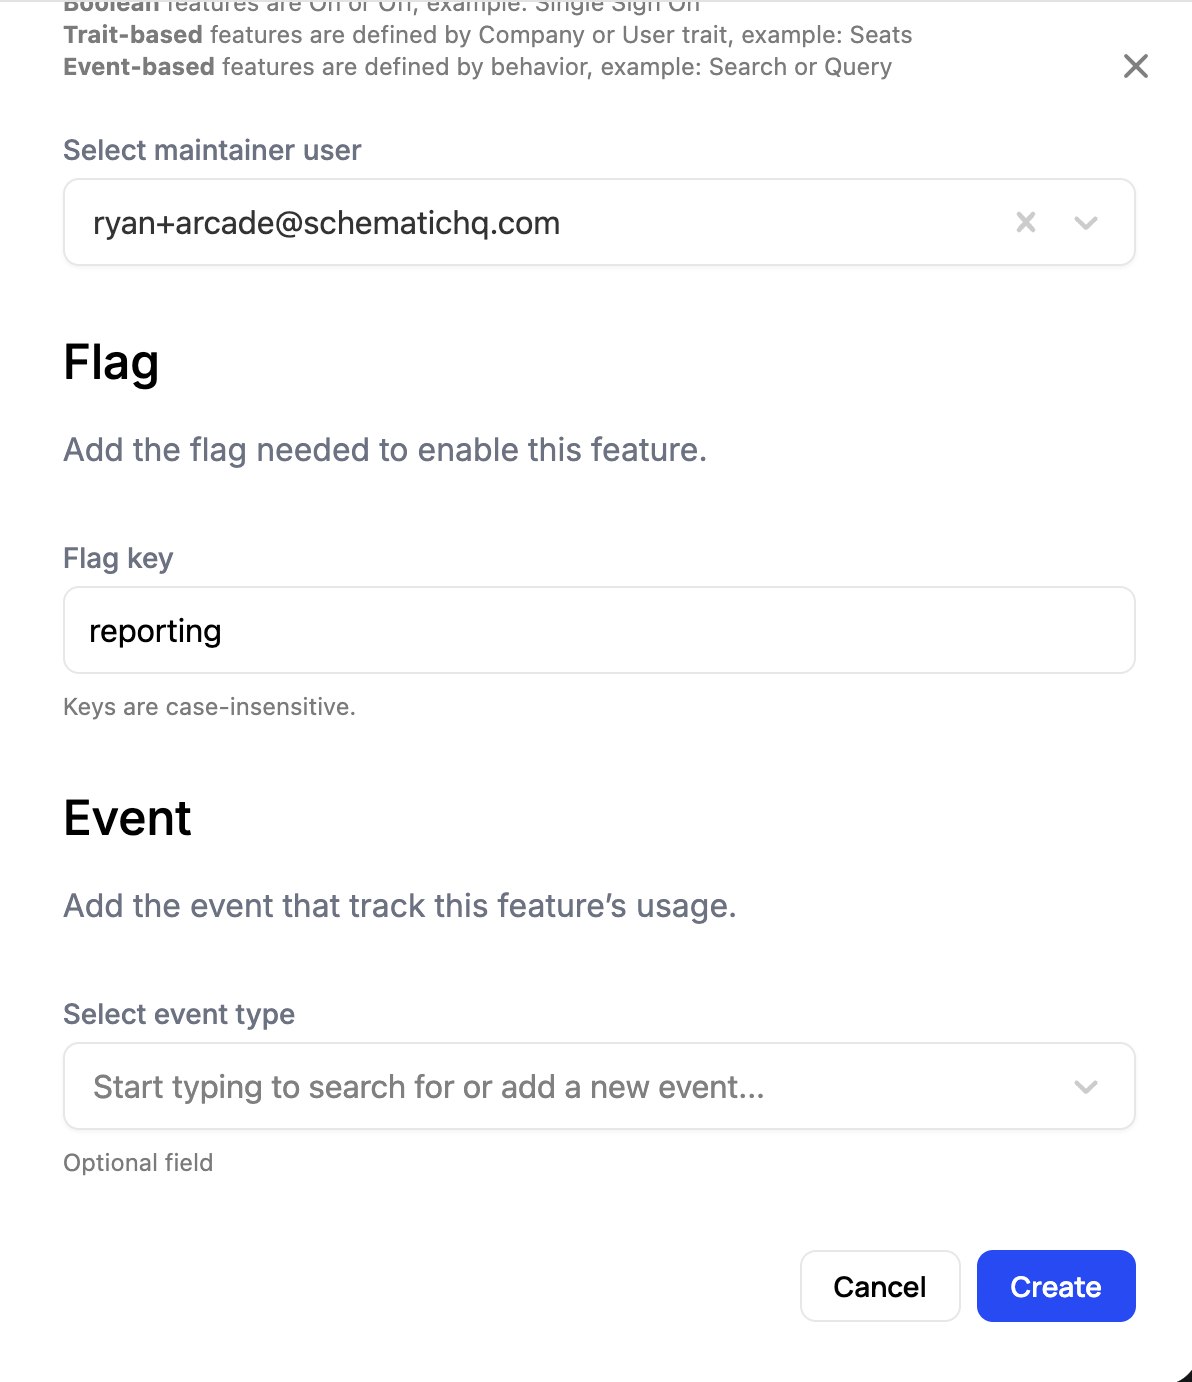This screenshot has height=1382, width=1192.
Task: Open the Select event type chevron
Action: tap(1086, 1086)
